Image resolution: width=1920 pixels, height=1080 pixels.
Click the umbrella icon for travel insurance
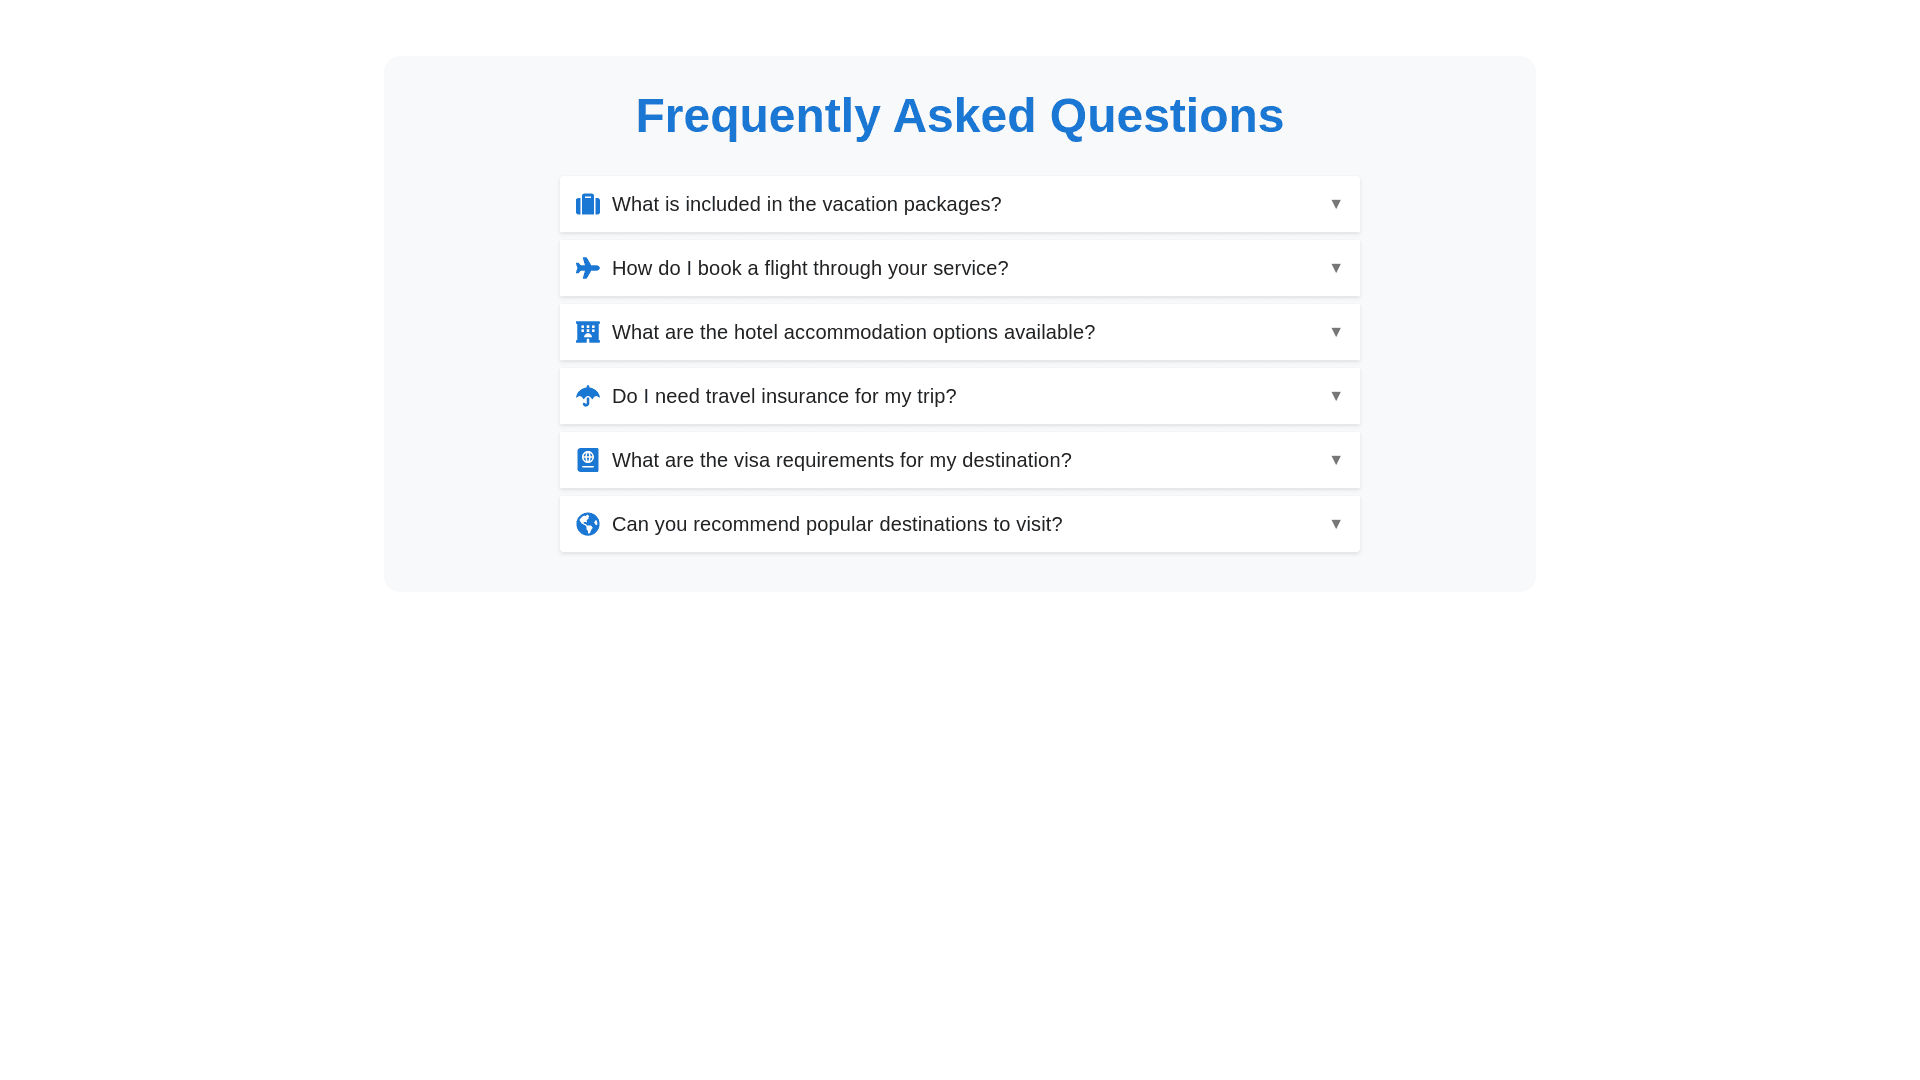[587, 396]
